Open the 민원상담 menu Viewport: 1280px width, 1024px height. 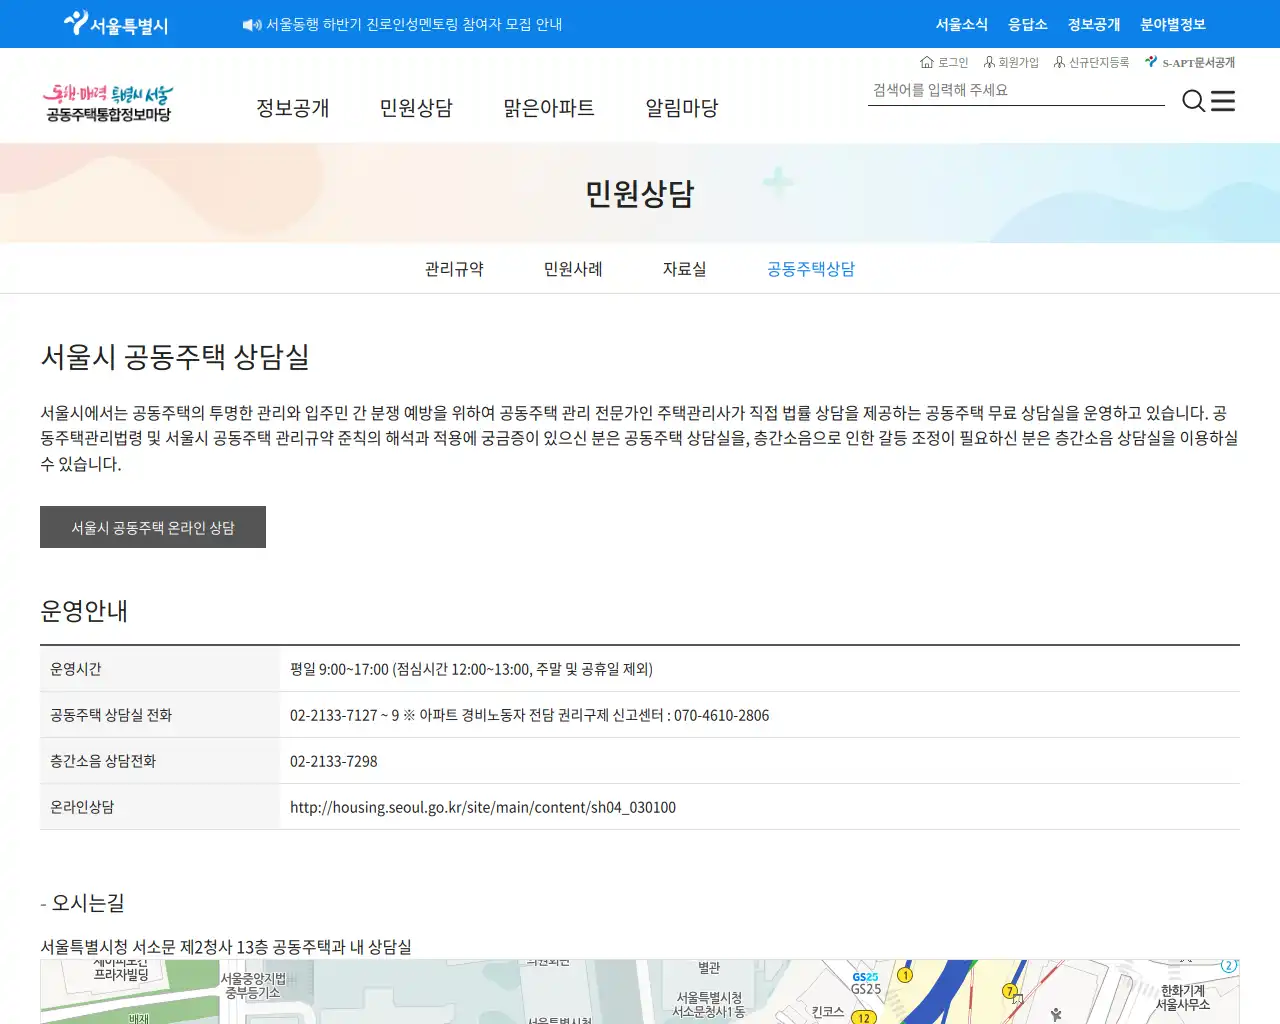click(x=416, y=108)
